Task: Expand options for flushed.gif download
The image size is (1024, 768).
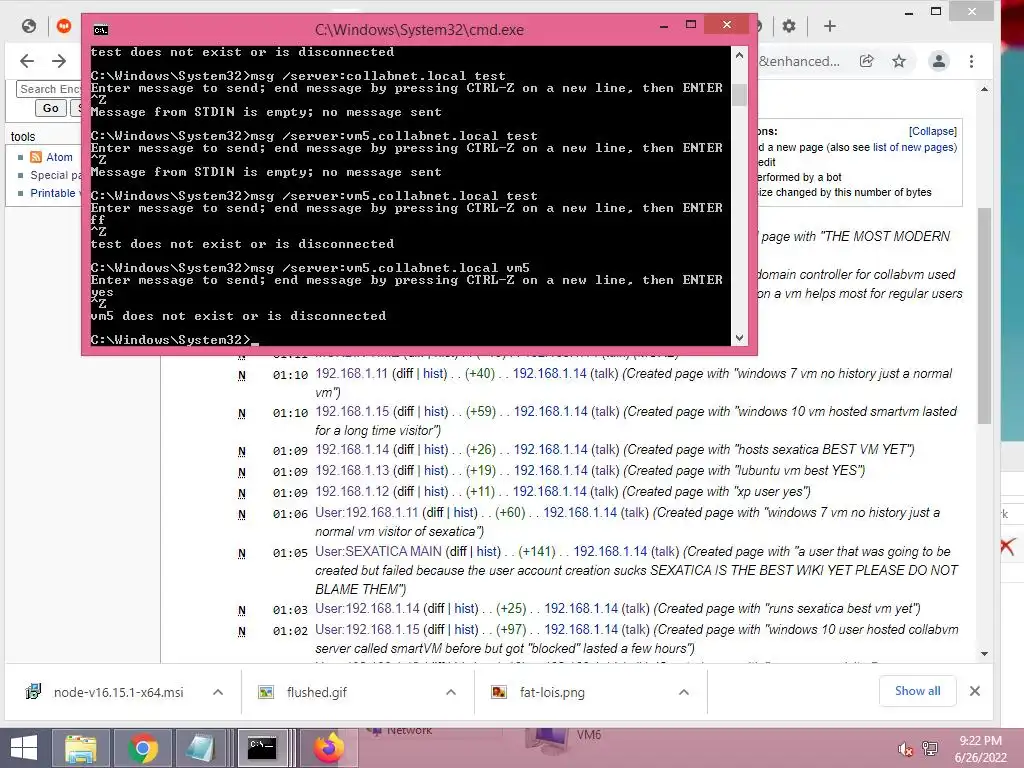Action: (x=451, y=692)
